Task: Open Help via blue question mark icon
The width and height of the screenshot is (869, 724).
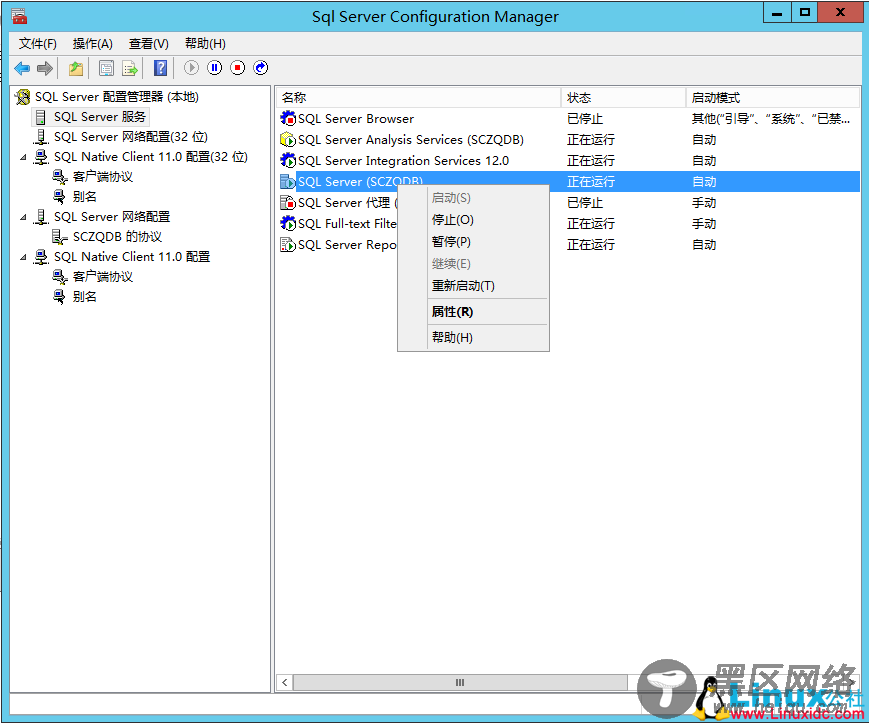Action: tap(160, 68)
